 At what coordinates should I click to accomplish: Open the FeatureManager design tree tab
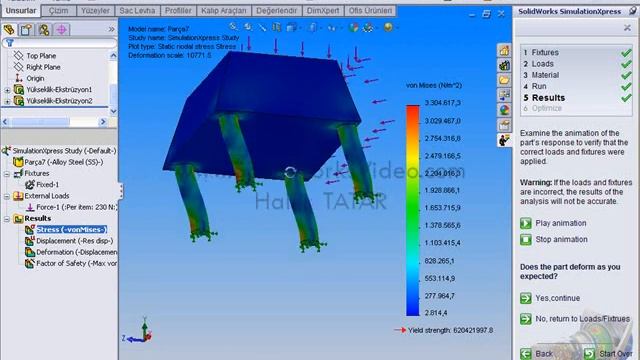(x=9, y=29)
